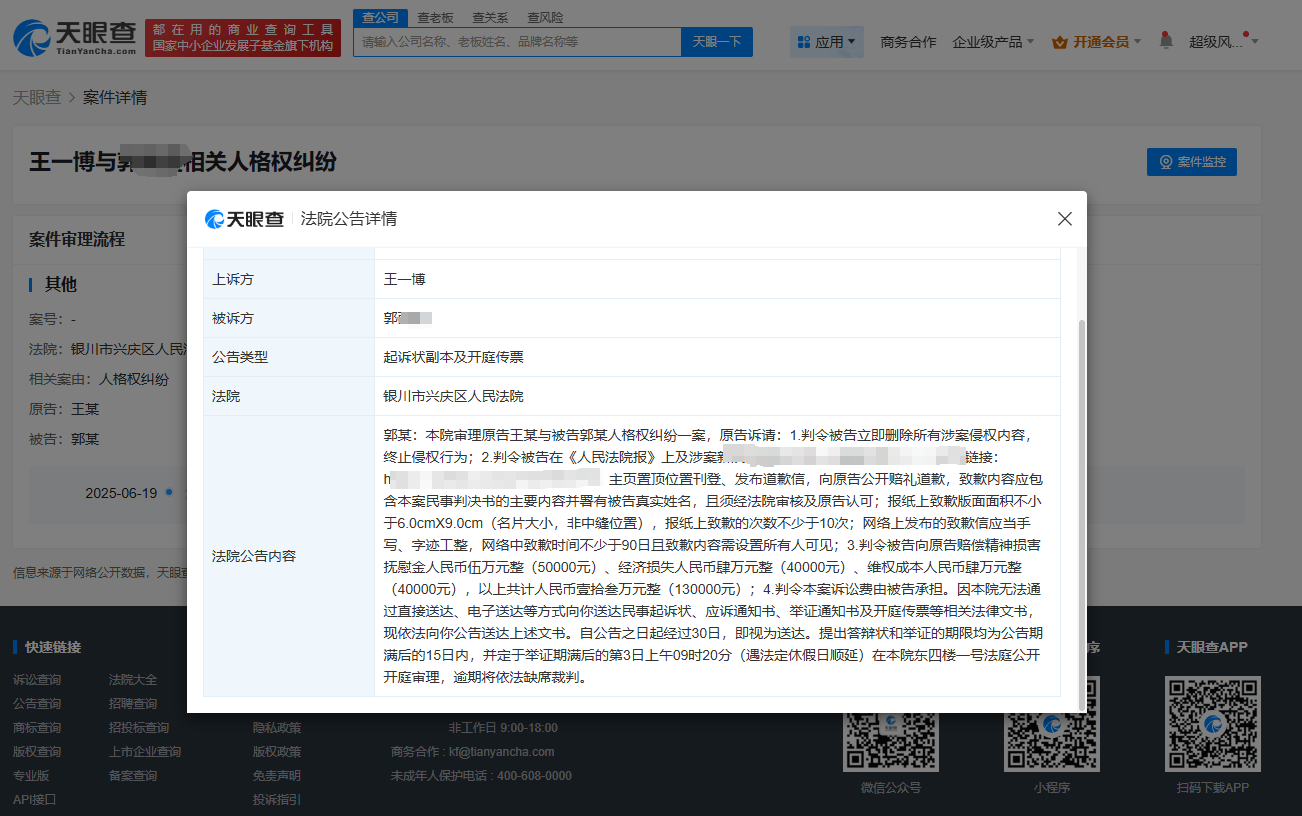1302x816 pixels.
Task: Click the 2025-06-19 timeline marker dot
Action: pyautogui.click(x=169, y=492)
